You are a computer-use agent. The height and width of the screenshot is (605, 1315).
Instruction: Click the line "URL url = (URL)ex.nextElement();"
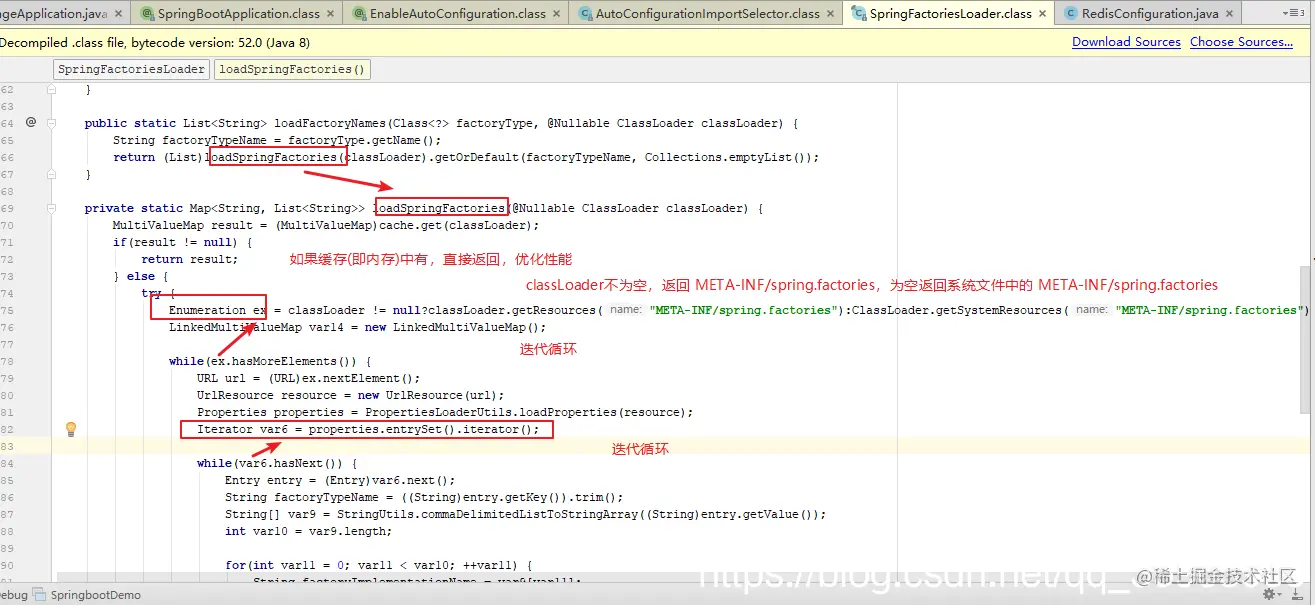309,378
